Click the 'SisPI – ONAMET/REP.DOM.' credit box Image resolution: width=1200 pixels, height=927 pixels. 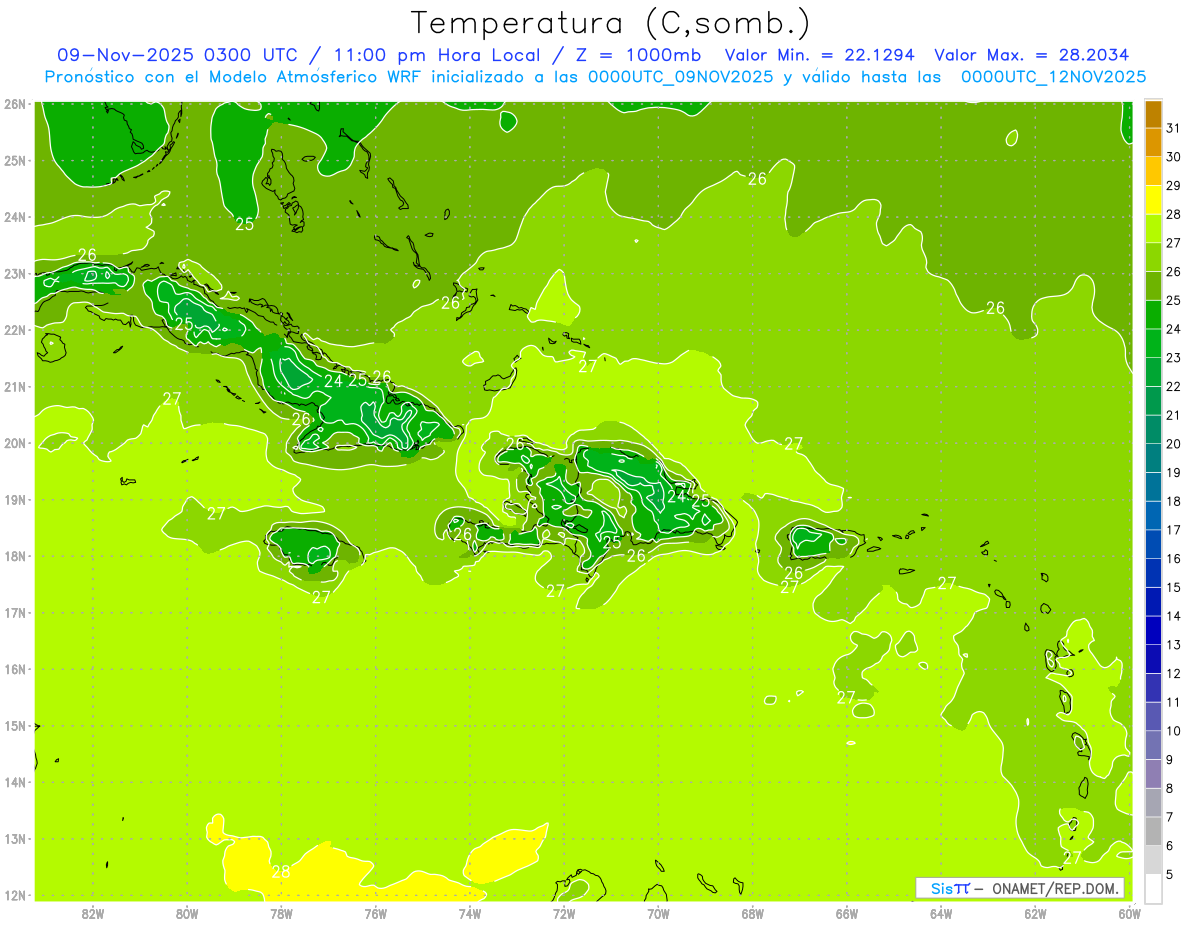(1020, 888)
